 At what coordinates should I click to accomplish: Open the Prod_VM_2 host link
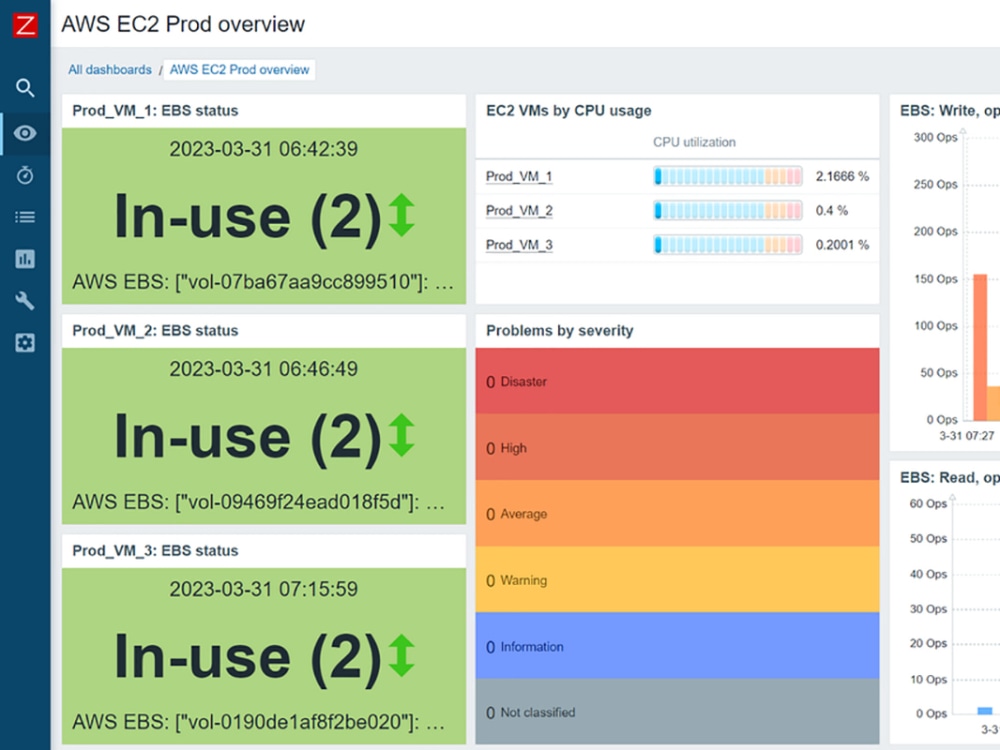(x=518, y=211)
